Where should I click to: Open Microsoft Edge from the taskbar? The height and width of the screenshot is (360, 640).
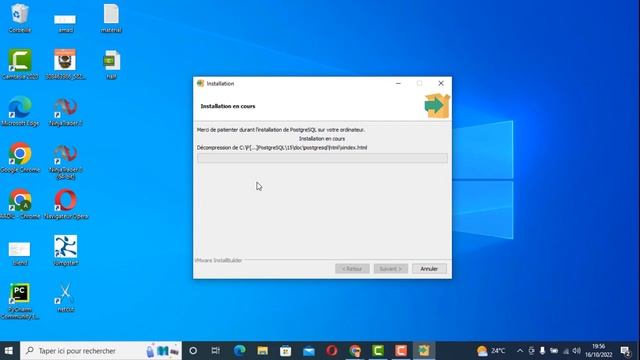click(240, 351)
